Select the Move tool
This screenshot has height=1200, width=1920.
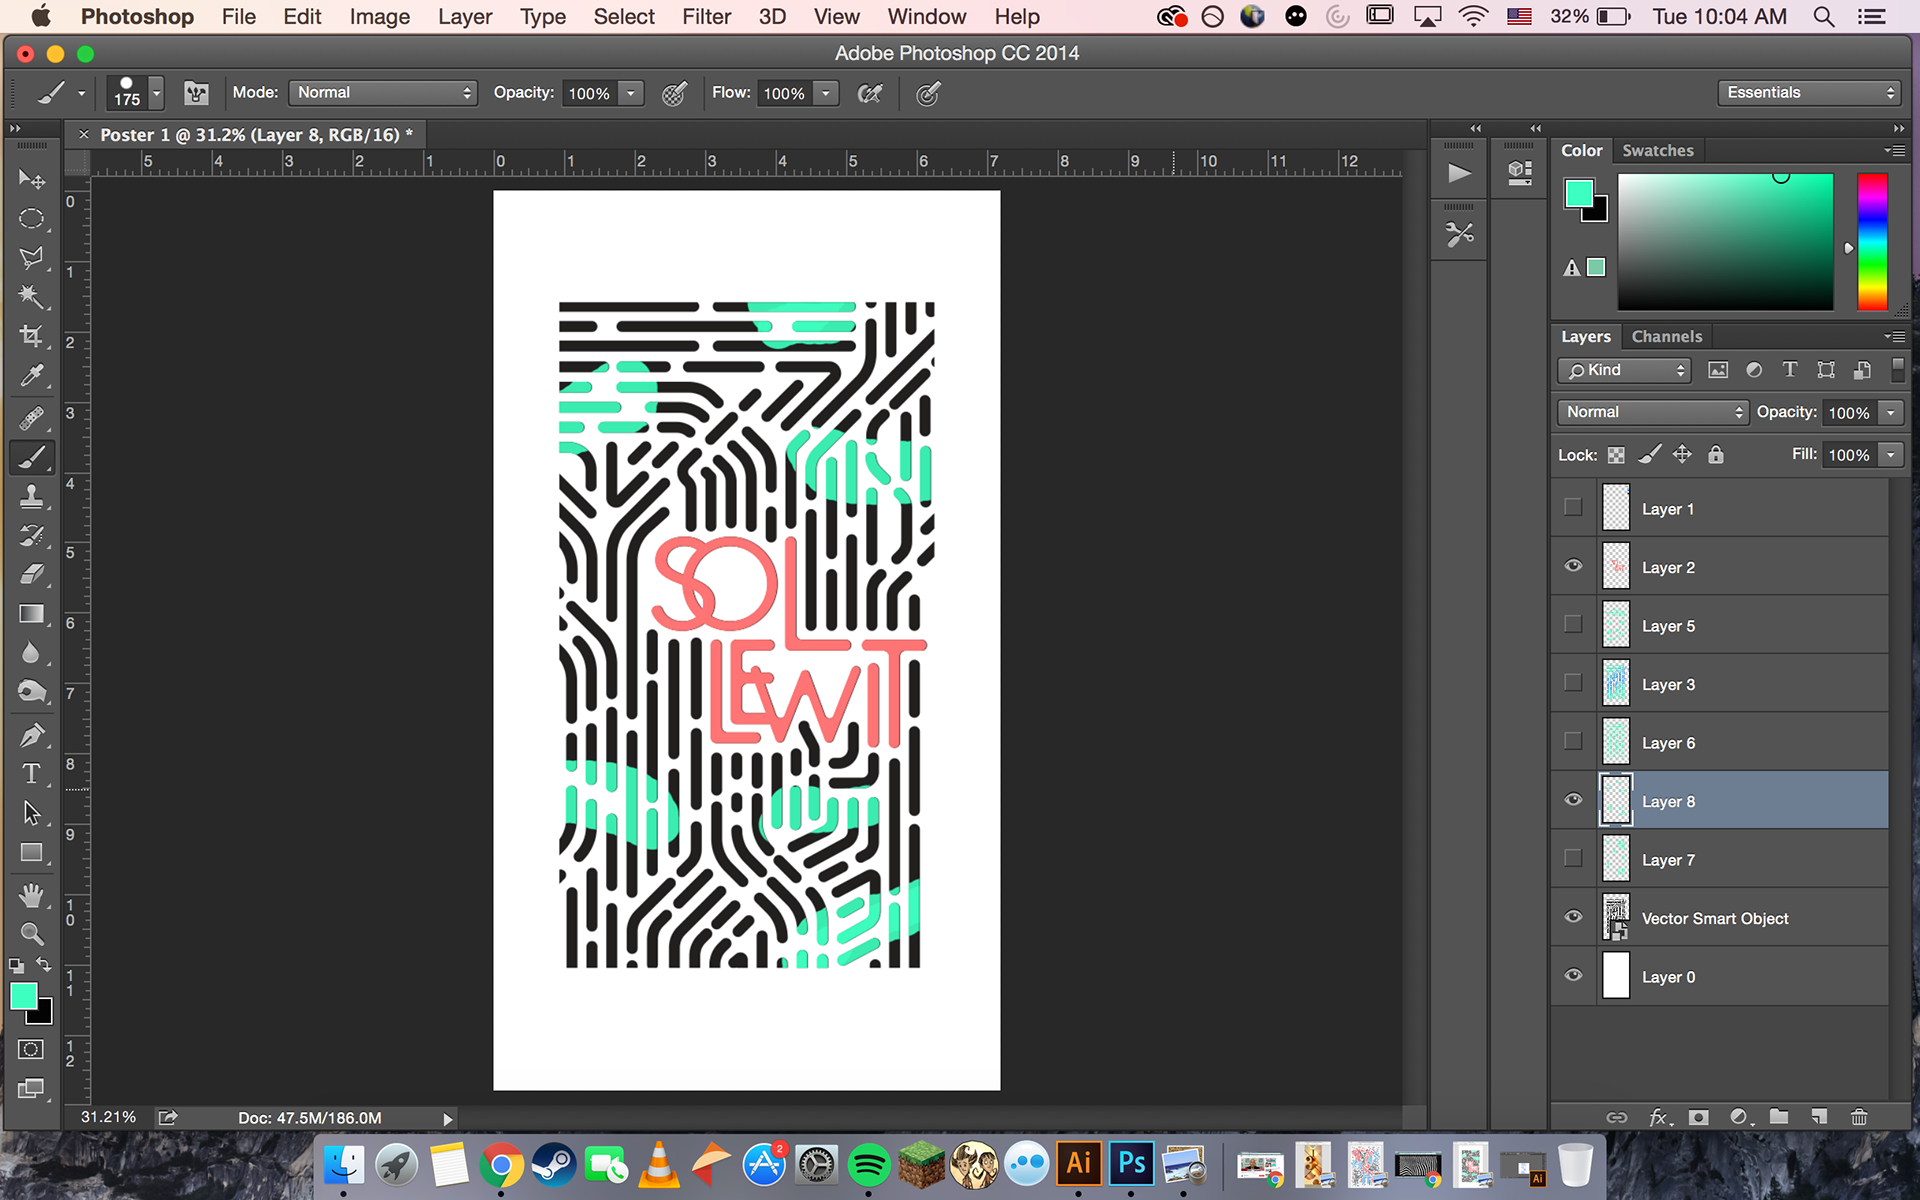pos(31,179)
